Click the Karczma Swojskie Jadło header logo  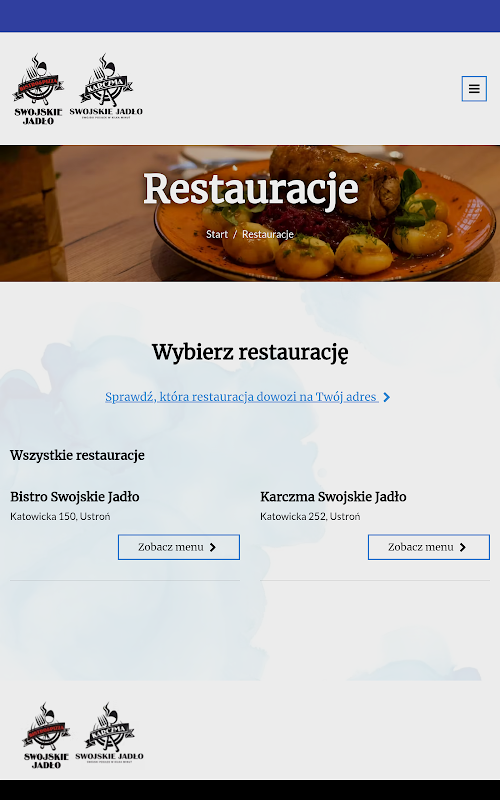coord(106,87)
